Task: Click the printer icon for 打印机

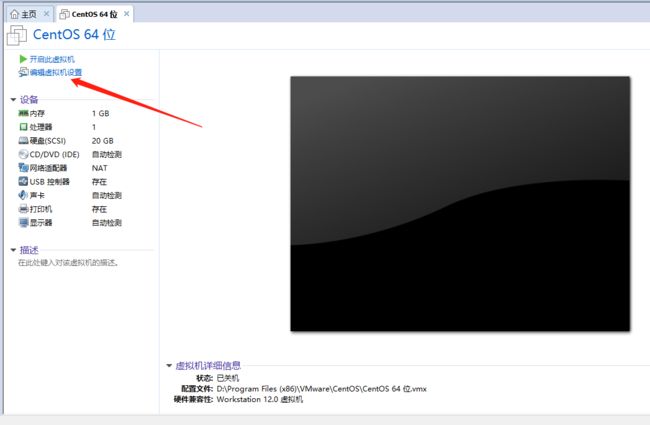Action: tap(23, 209)
